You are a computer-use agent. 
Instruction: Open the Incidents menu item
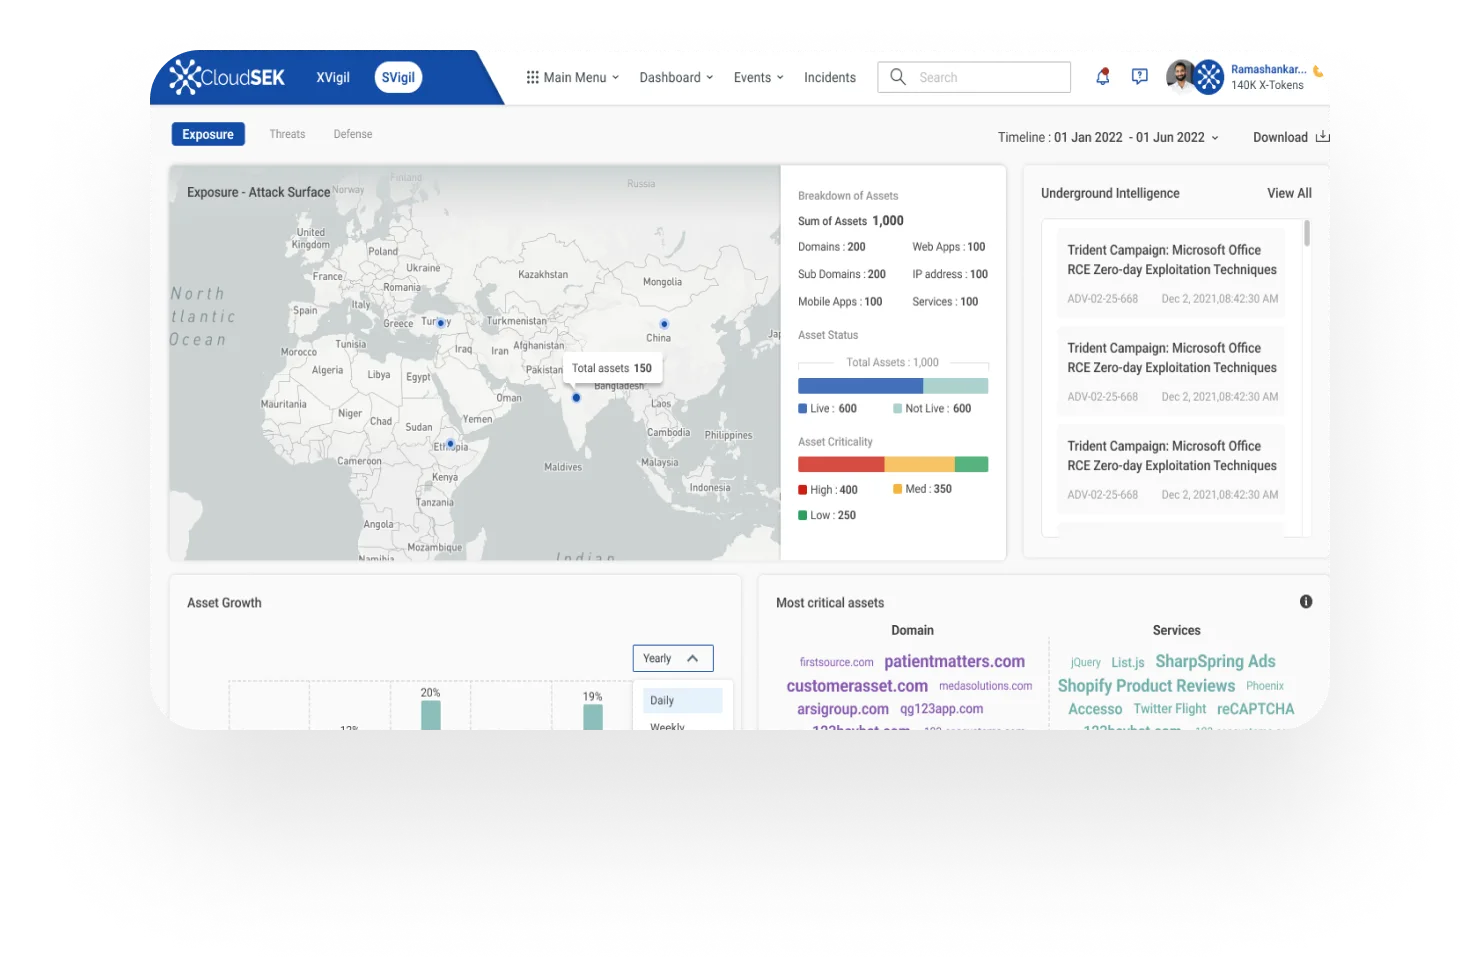(x=830, y=77)
